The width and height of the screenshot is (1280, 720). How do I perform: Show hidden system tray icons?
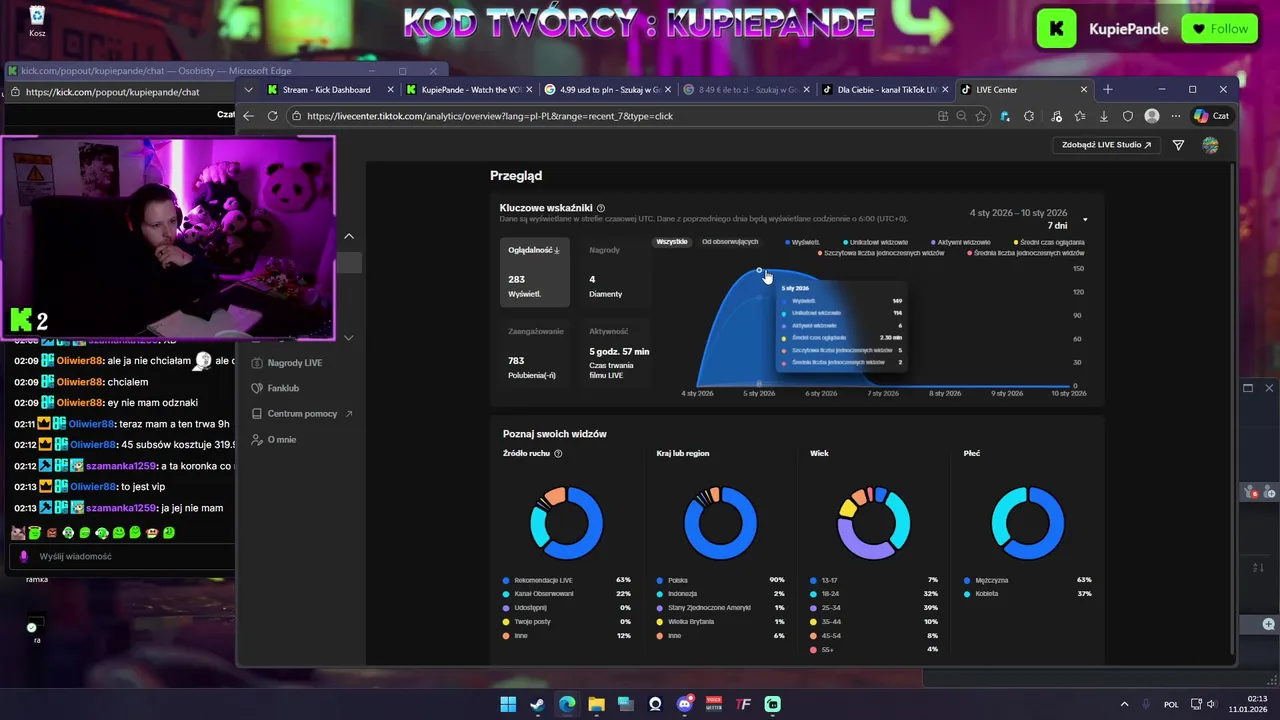click(x=1124, y=705)
